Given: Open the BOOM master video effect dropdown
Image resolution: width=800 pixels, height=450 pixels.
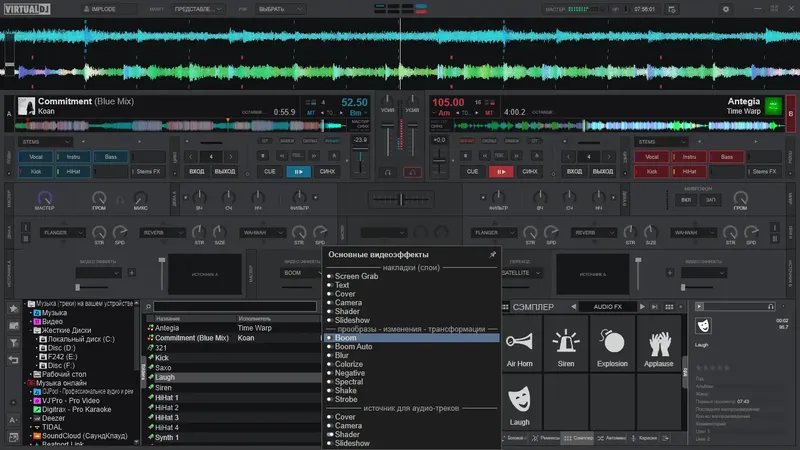Looking at the screenshot, I should click(x=302, y=273).
